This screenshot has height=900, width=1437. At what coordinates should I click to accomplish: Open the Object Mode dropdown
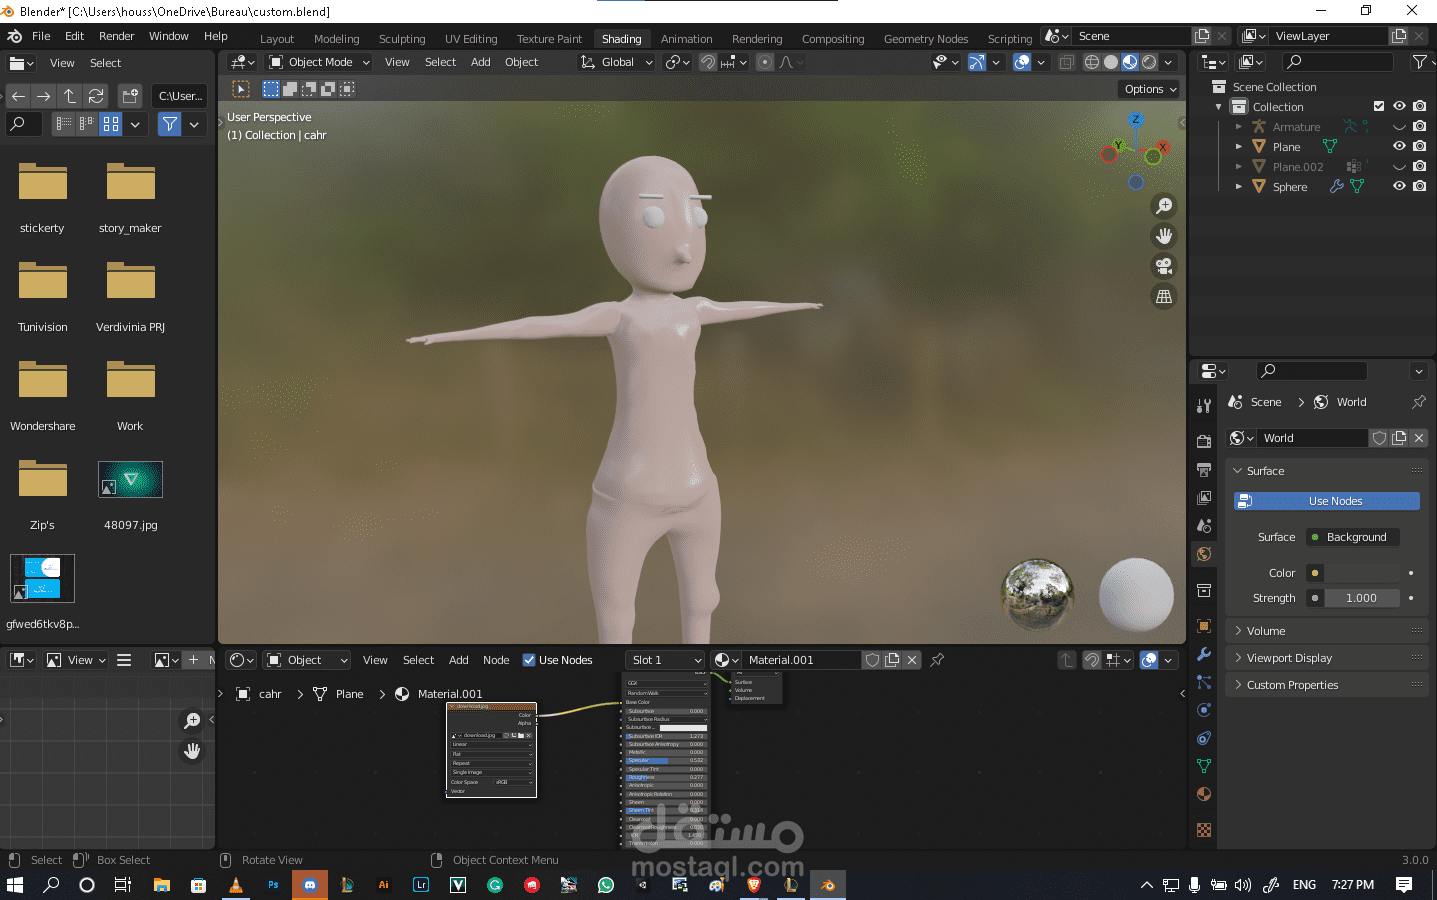click(319, 62)
